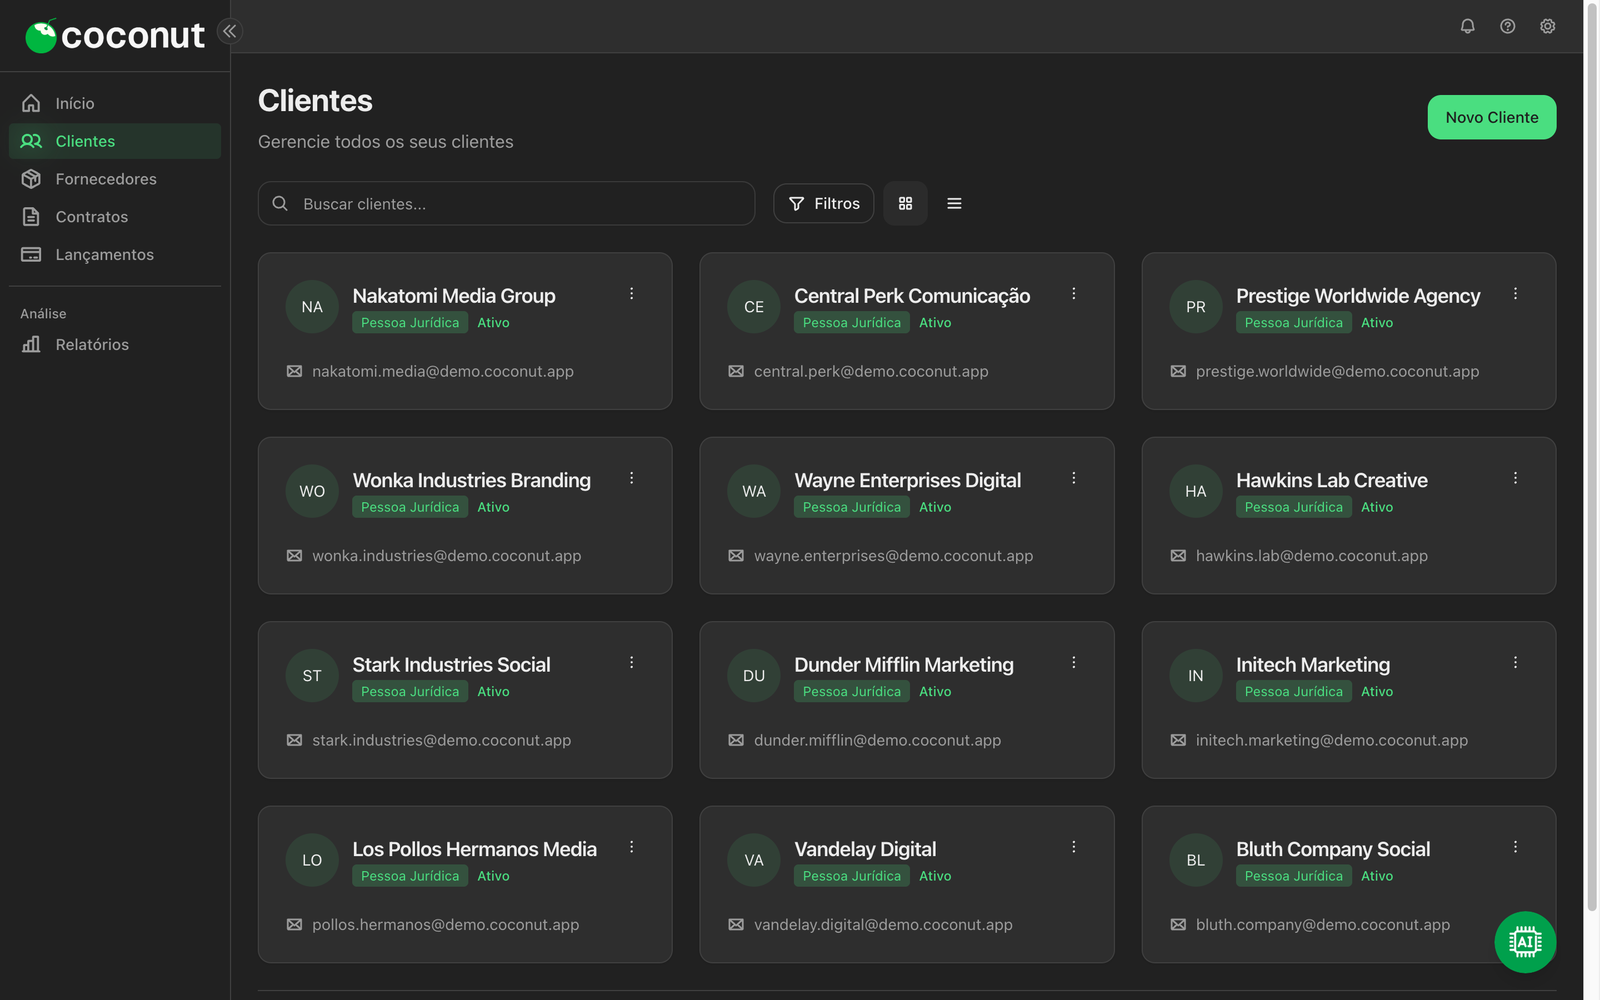The image size is (1600, 1000).
Task: Open Initech Marketing options menu
Action: click(1515, 662)
